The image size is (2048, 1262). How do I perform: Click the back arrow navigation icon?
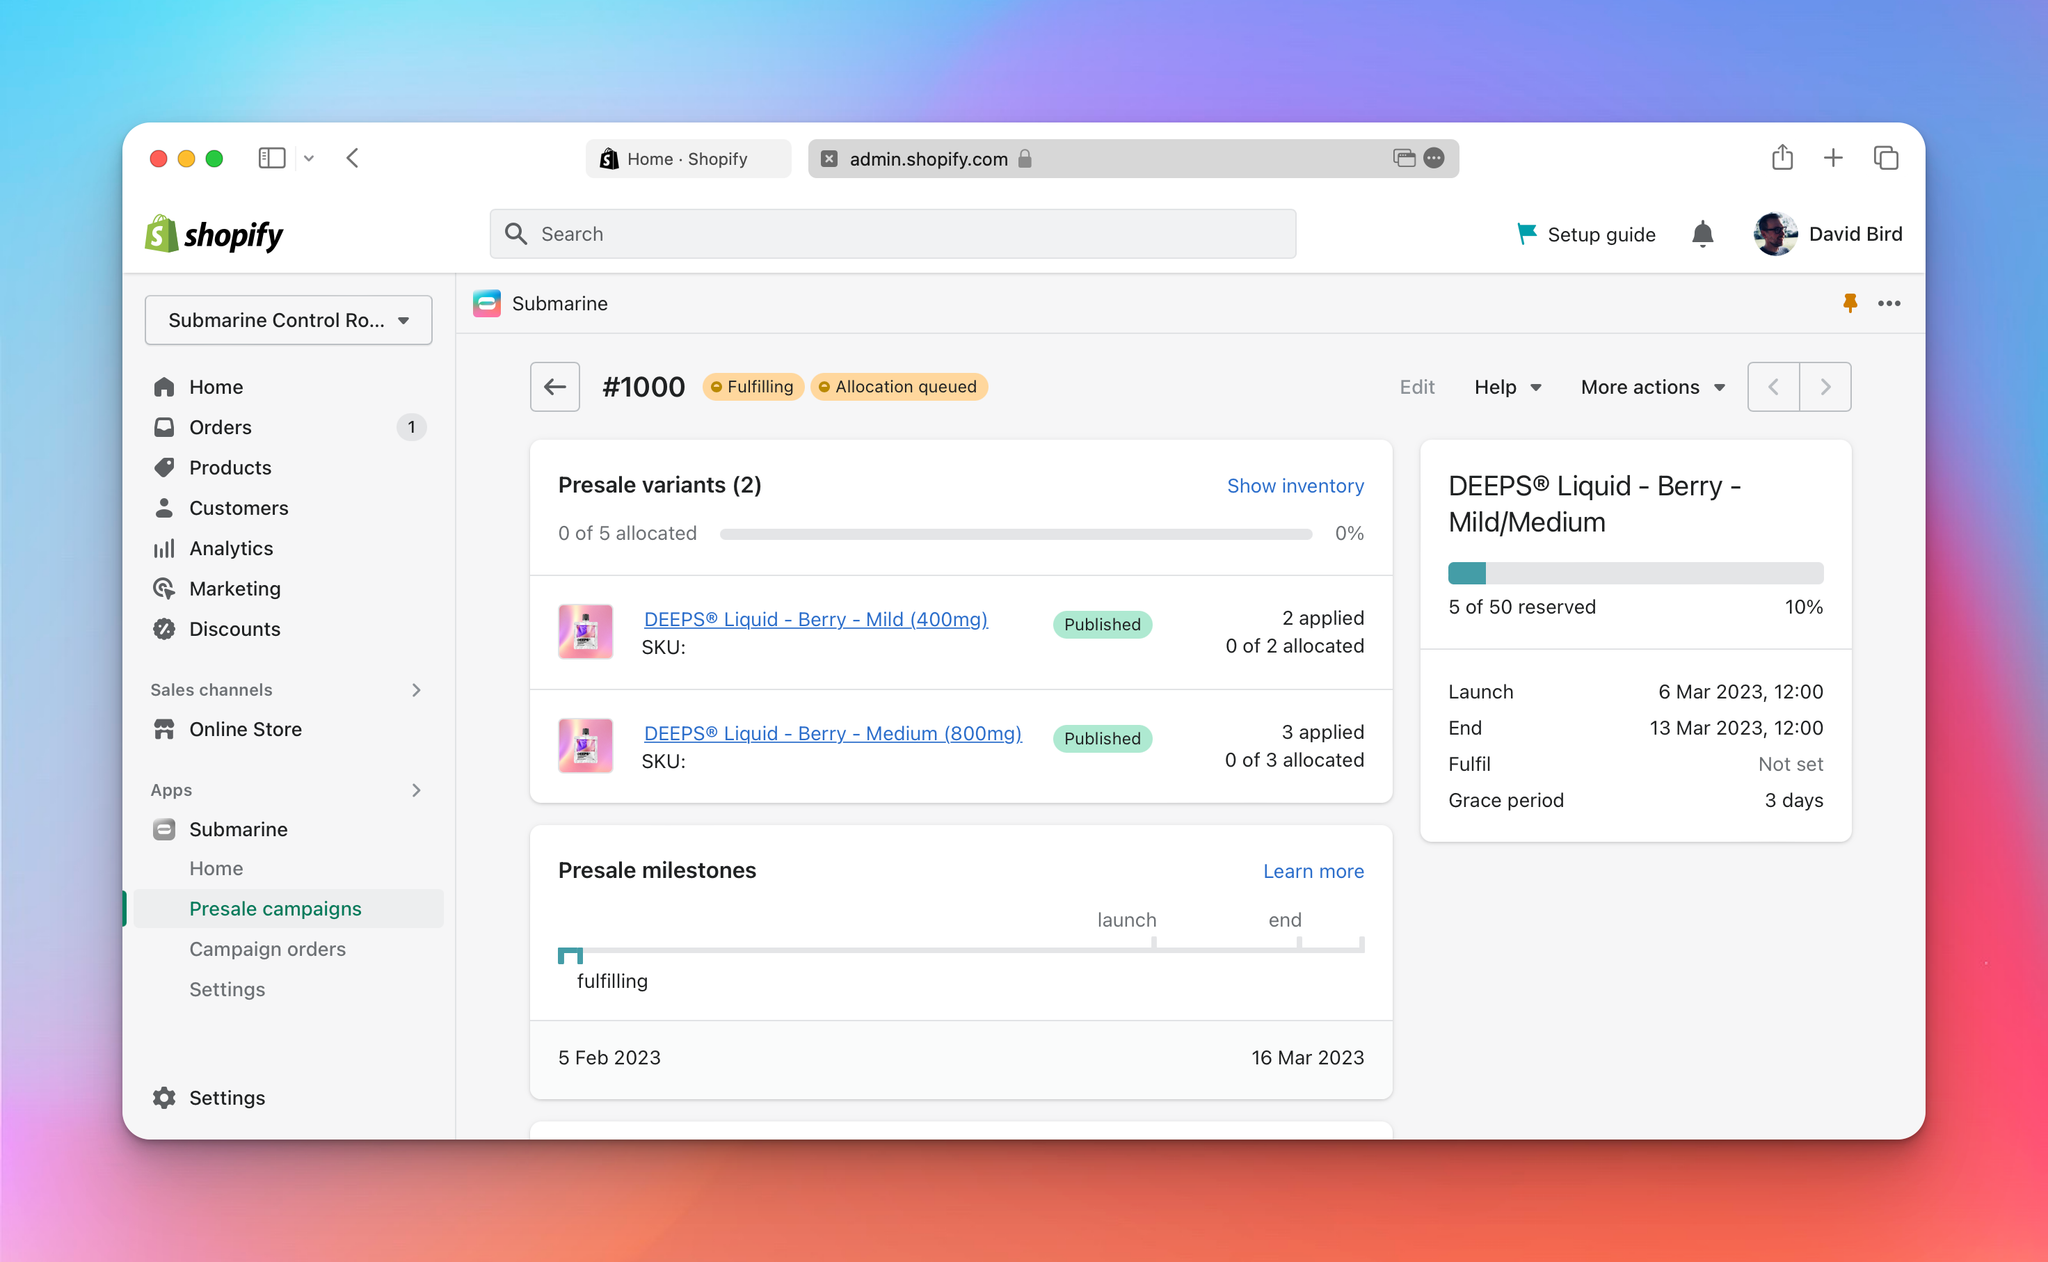[556, 386]
